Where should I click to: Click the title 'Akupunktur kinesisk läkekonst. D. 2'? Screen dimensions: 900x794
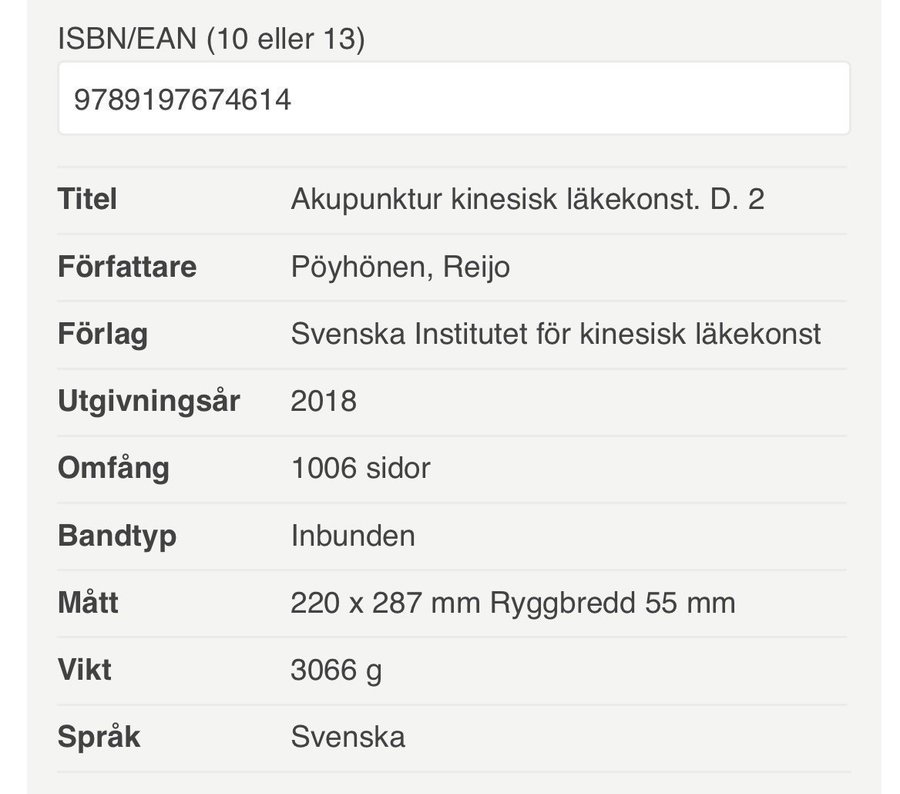click(527, 199)
